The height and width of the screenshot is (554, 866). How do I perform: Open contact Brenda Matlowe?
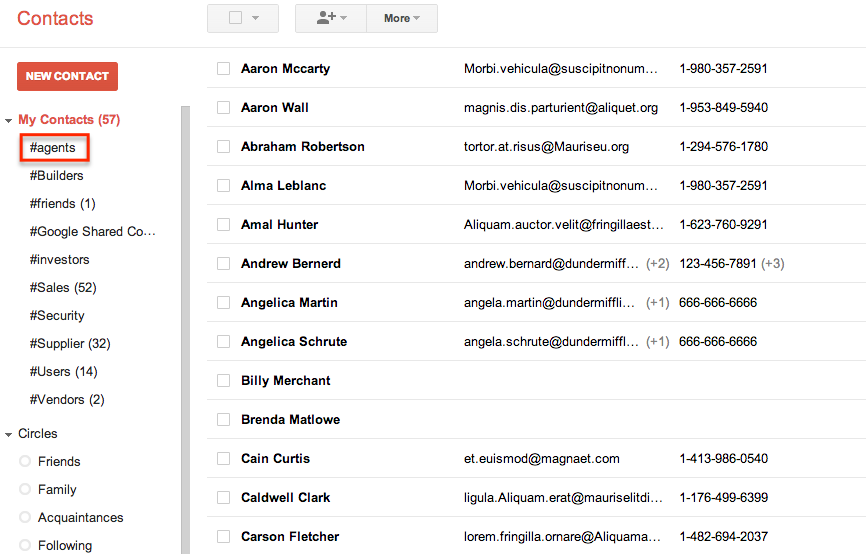pos(291,420)
